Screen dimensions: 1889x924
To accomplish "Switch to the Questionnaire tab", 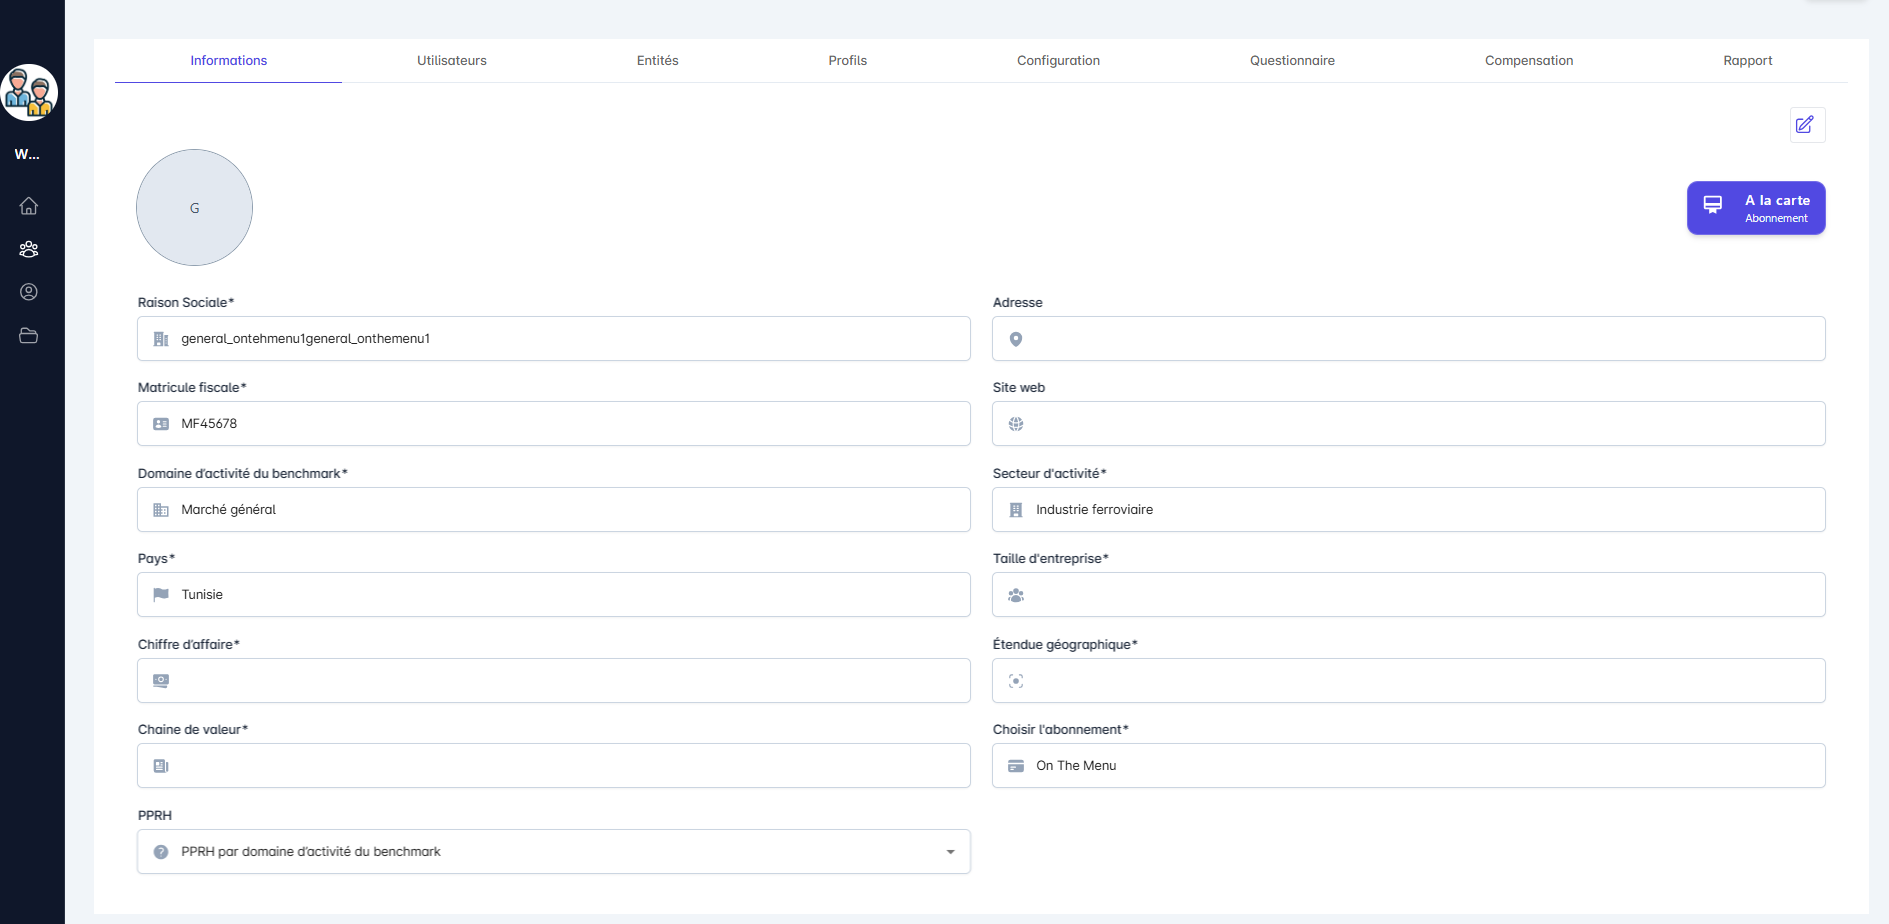I will tap(1292, 61).
